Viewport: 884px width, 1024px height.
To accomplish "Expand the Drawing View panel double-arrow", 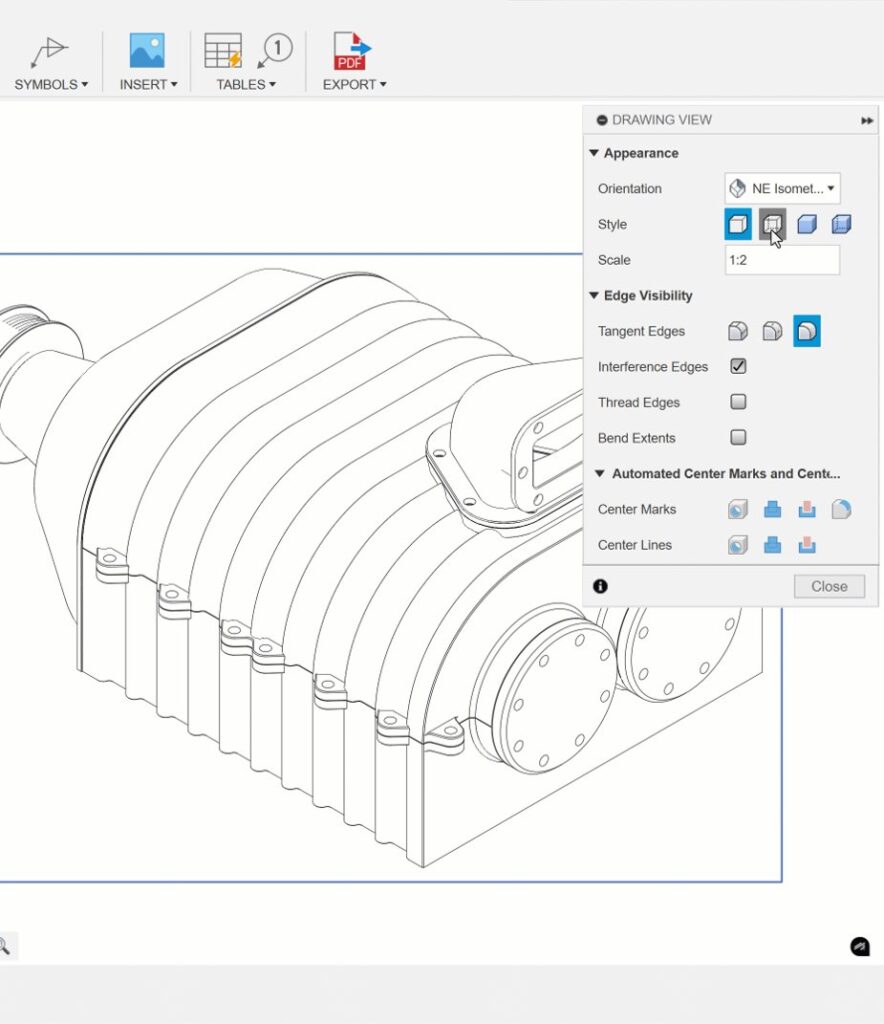I will pos(867,120).
